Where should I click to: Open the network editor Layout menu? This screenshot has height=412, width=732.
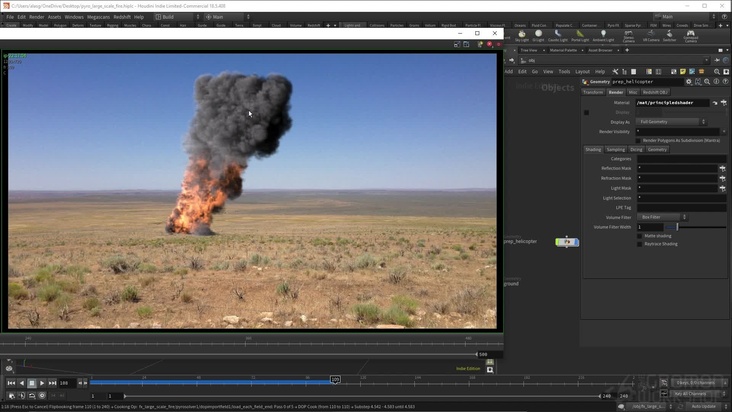click(x=582, y=72)
